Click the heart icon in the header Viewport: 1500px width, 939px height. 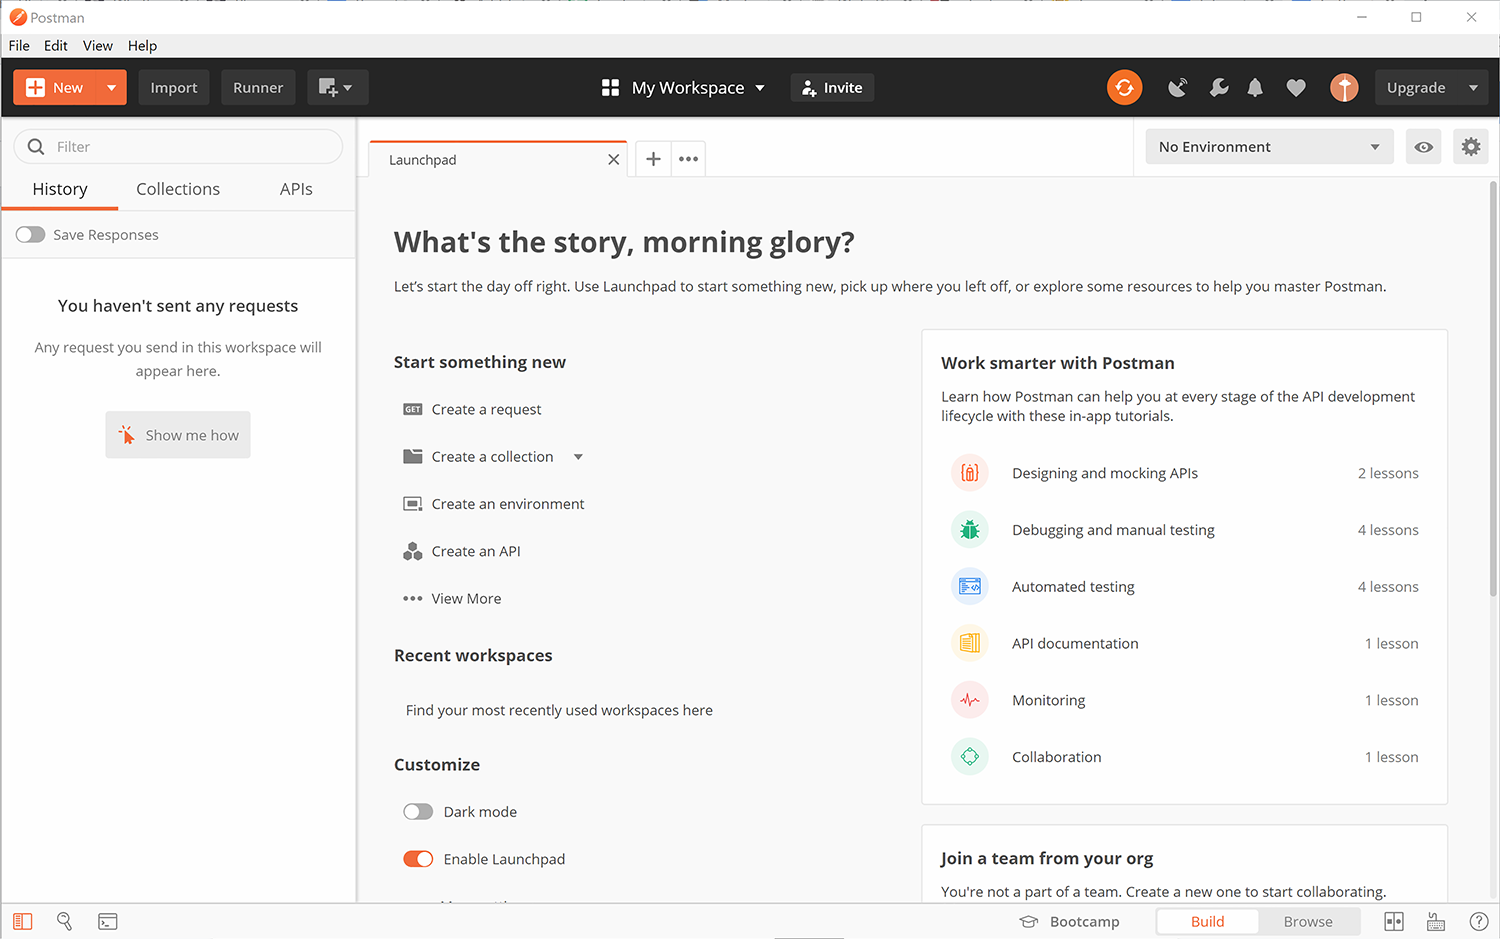1296,87
